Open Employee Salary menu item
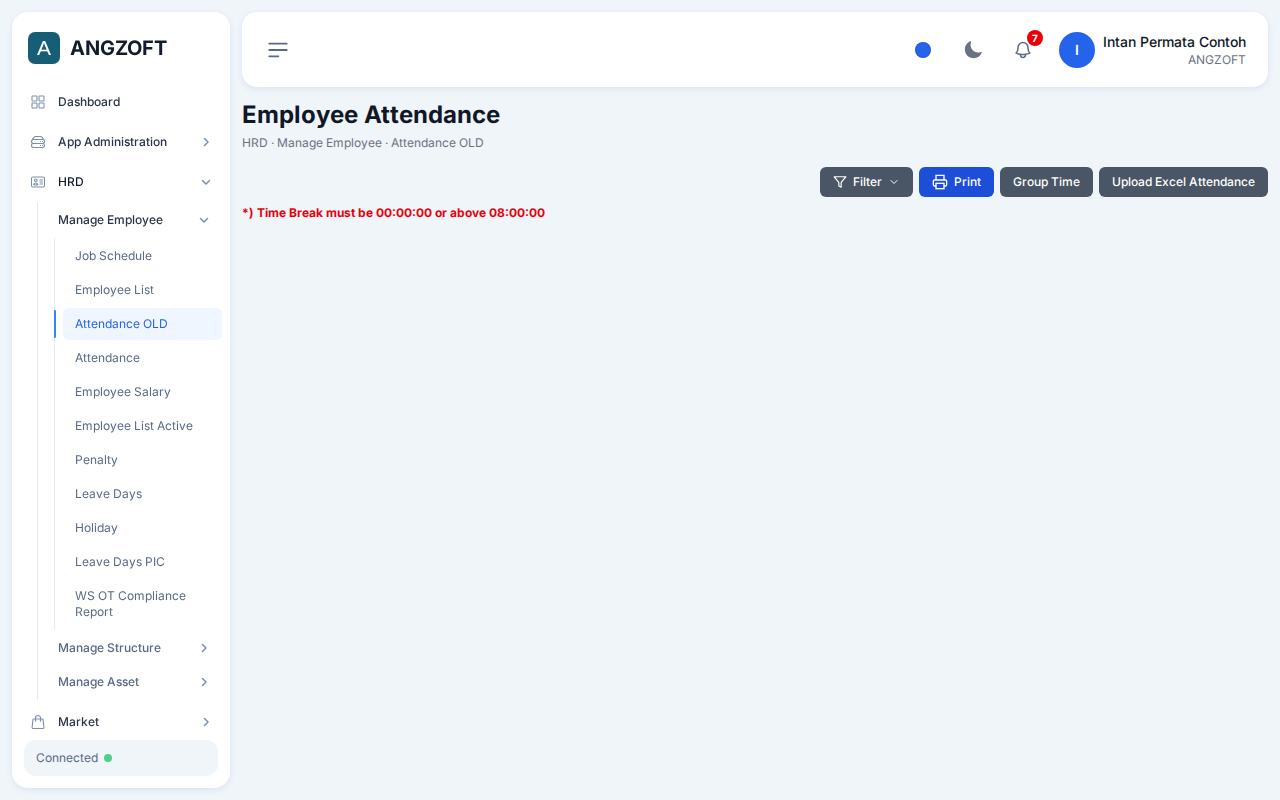Viewport: 1280px width, 800px height. [x=142, y=392]
